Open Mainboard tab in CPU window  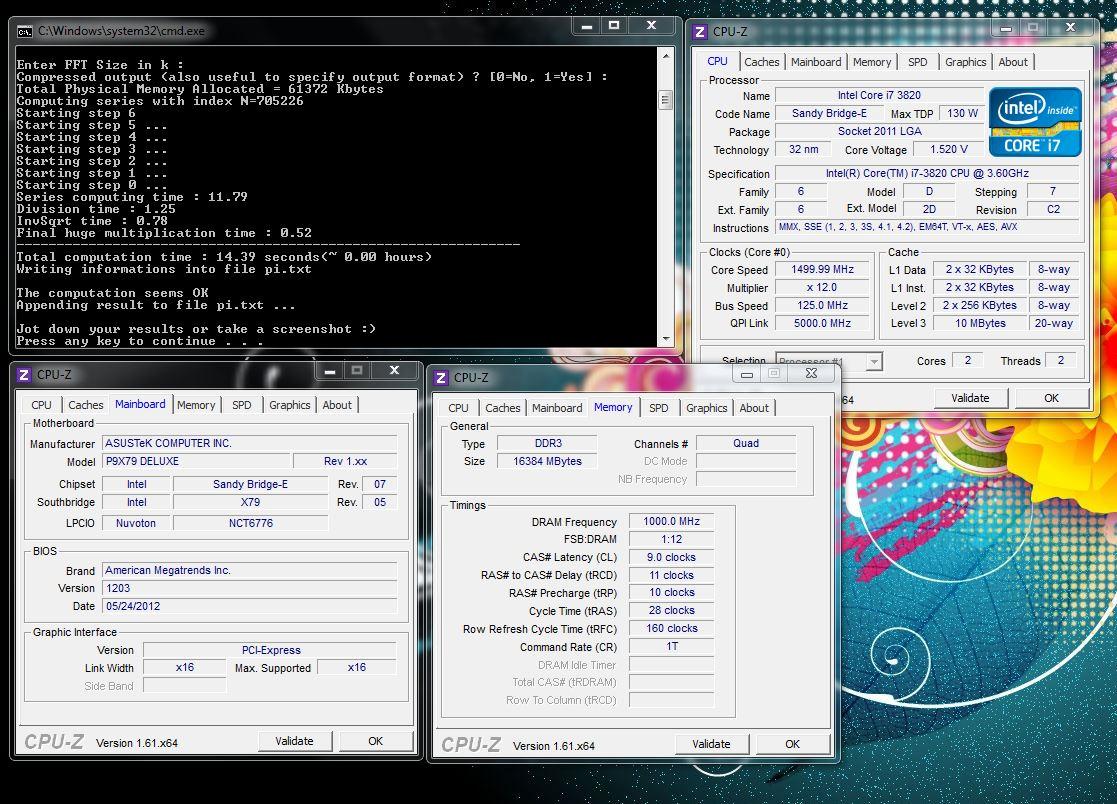(816, 62)
